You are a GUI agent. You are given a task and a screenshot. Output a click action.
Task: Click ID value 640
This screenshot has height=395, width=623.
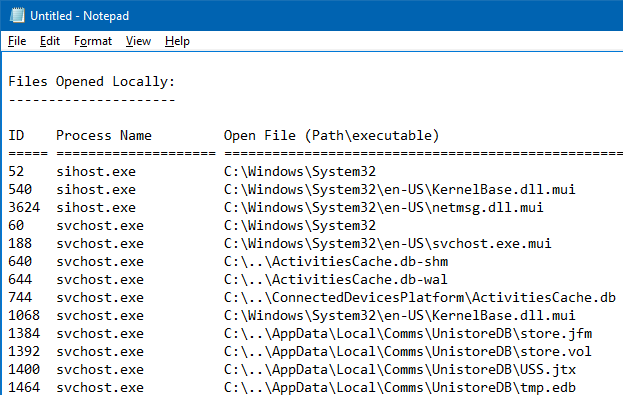pyautogui.click(x=20, y=261)
